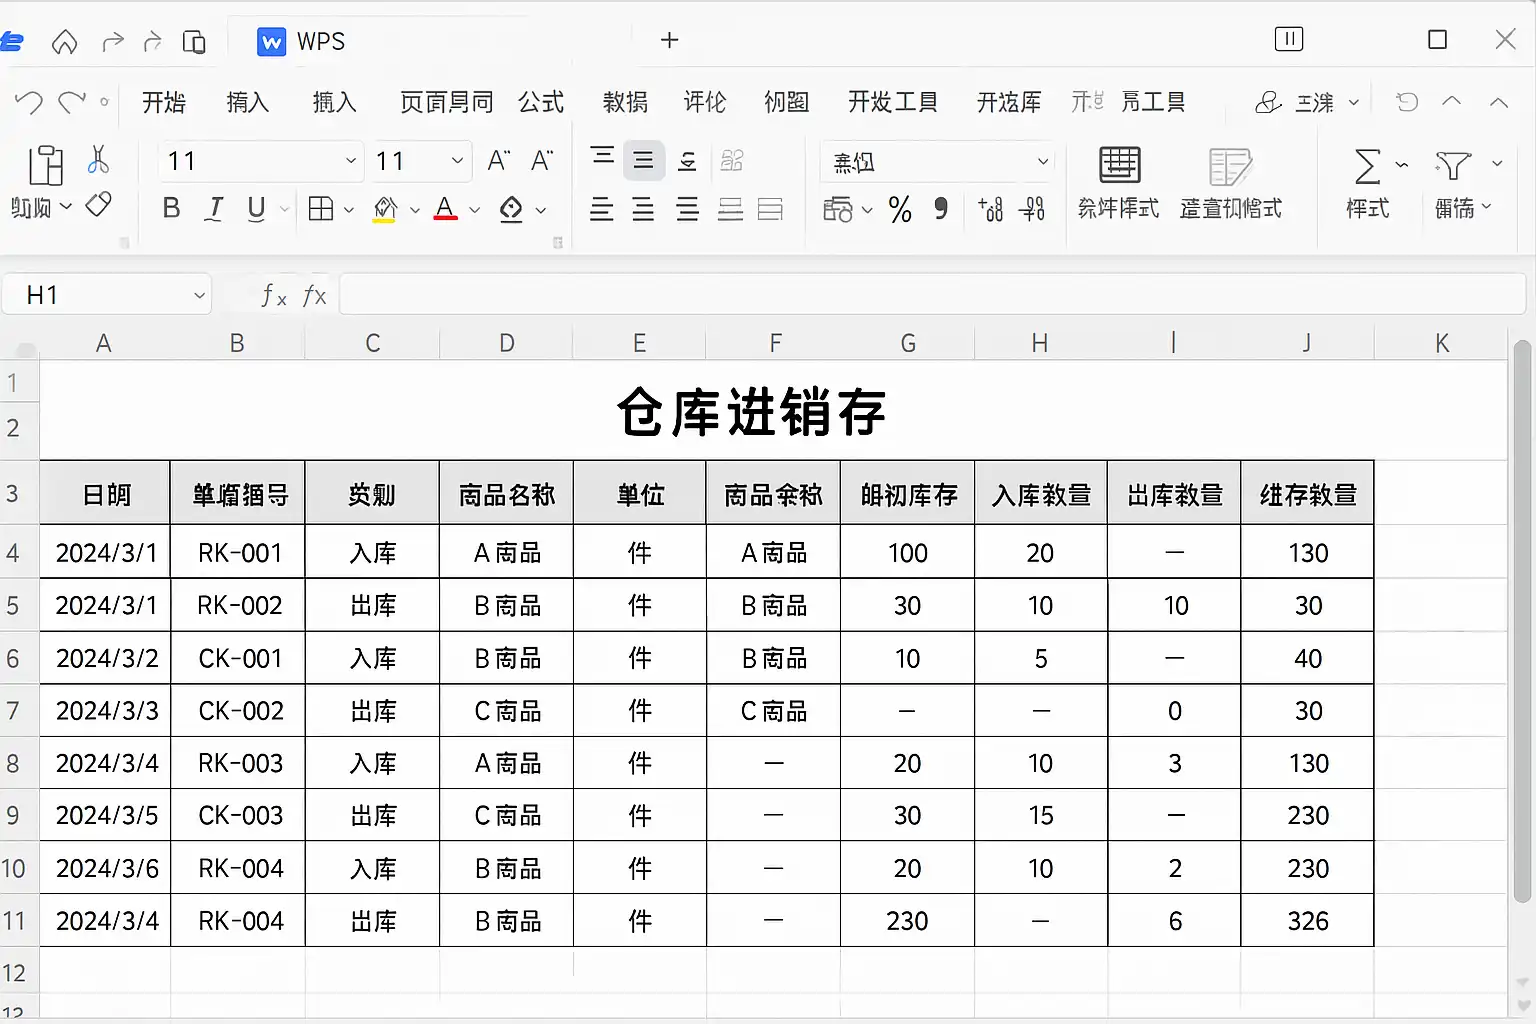Click the formula bar input field
The width and height of the screenshot is (1536, 1024).
[x=930, y=295]
